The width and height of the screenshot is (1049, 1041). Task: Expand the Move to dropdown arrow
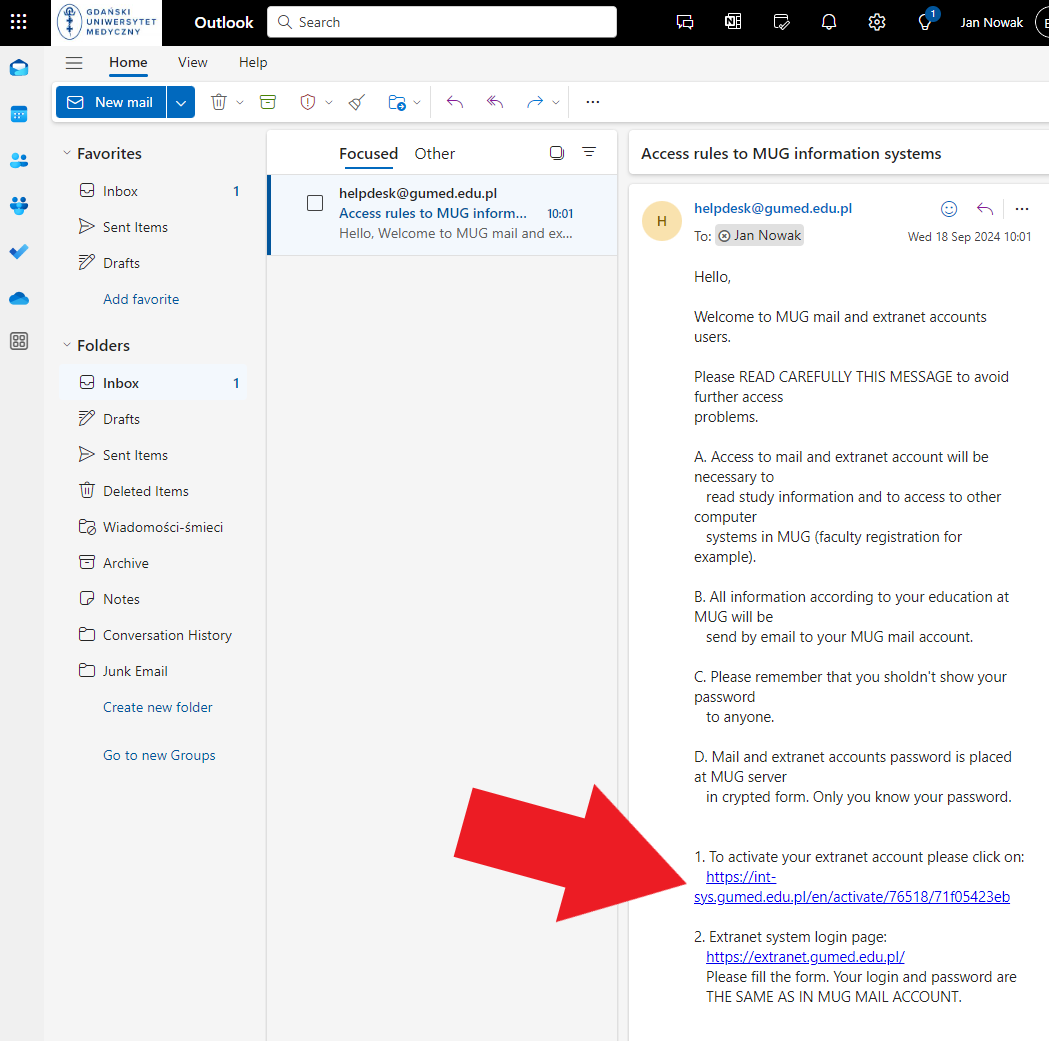tap(417, 102)
